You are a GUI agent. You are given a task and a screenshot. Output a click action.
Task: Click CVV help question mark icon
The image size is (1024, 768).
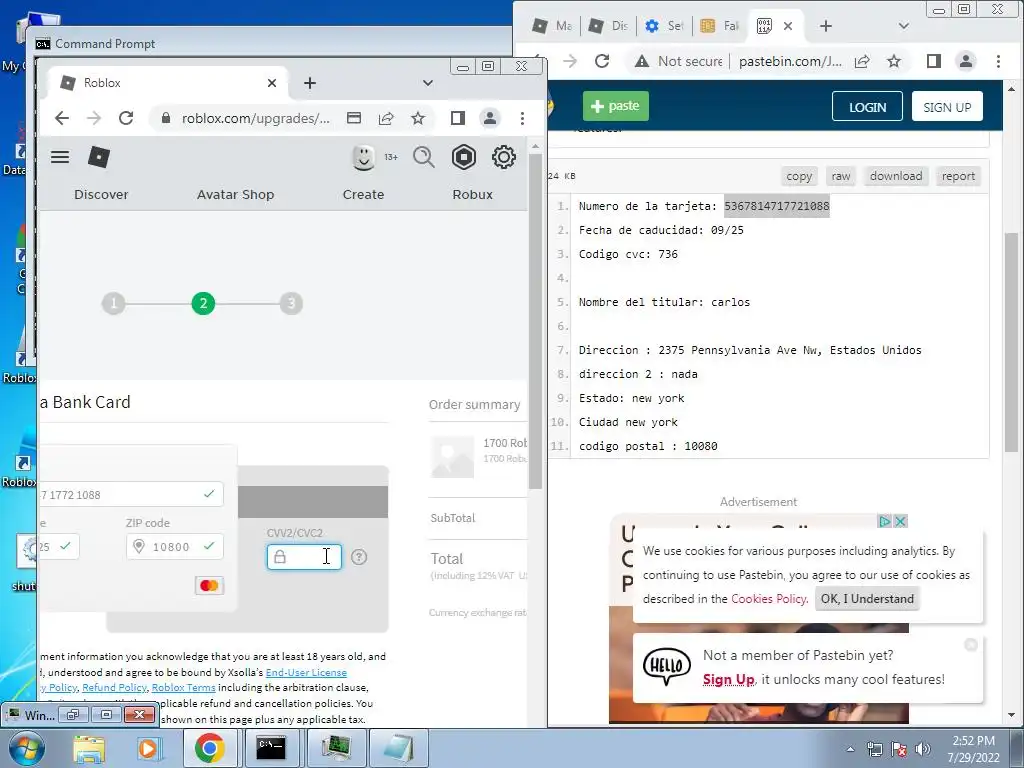click(x=359, y=557)
